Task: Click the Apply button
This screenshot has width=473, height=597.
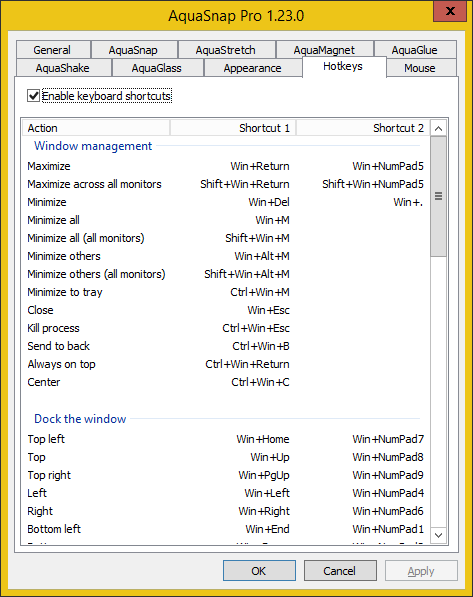Action: (x=421, y=570)
